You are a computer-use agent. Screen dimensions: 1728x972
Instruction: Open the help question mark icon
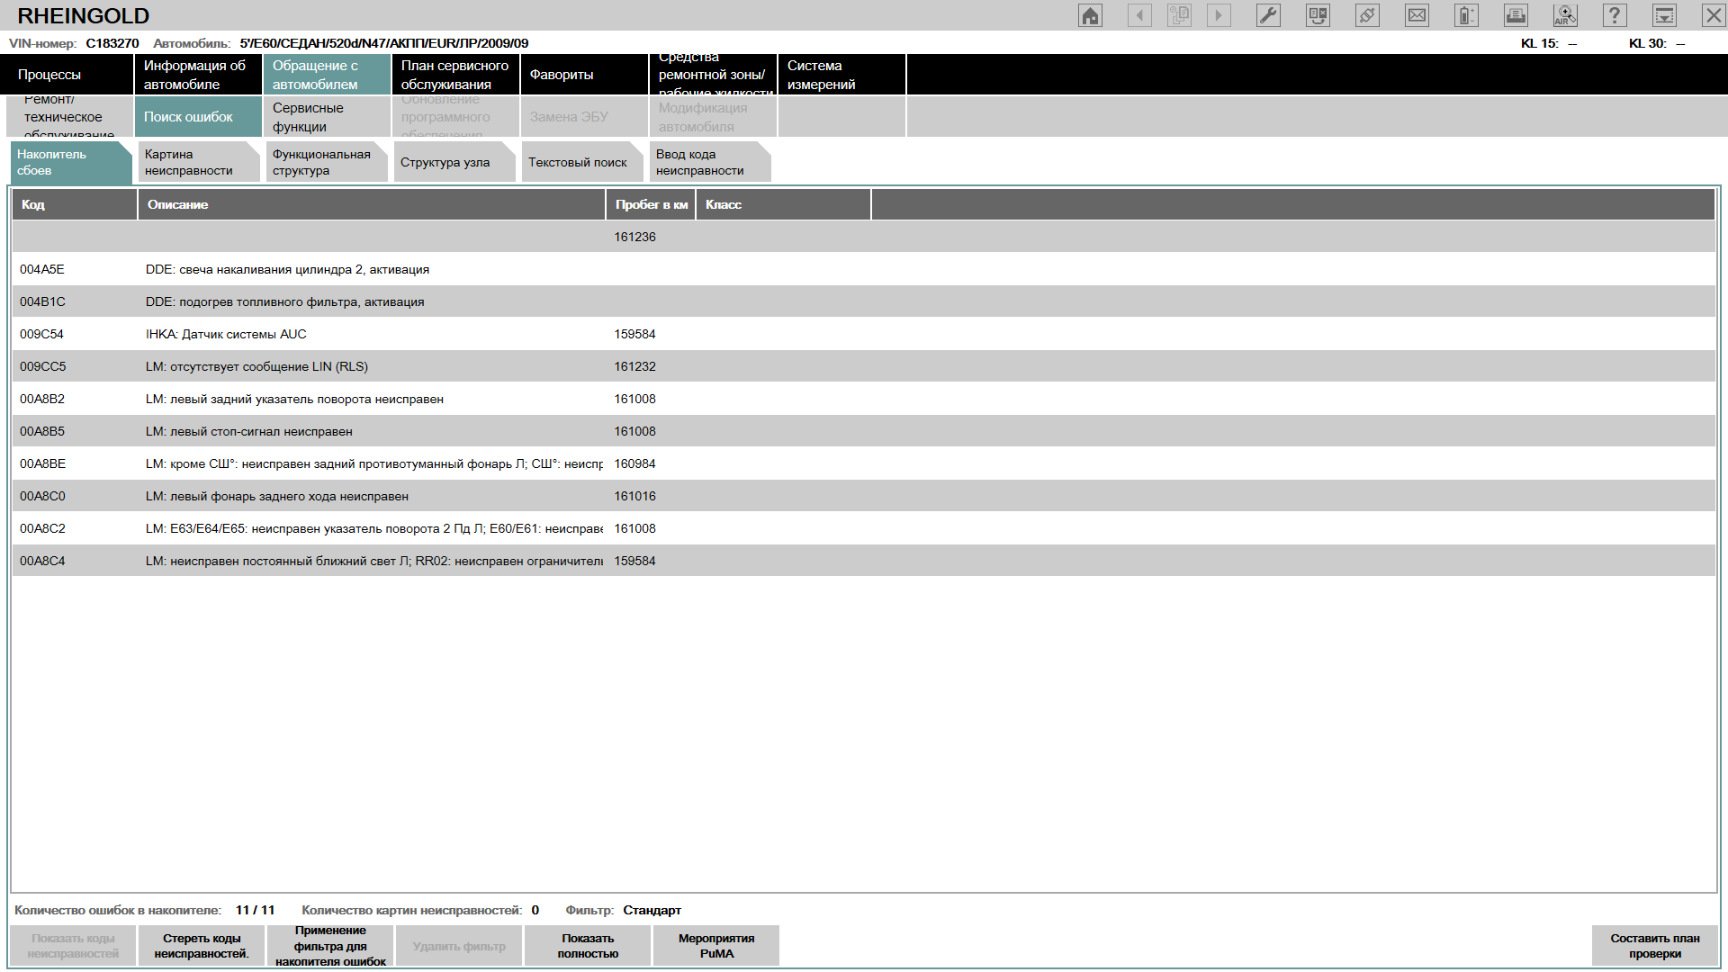1614,15
